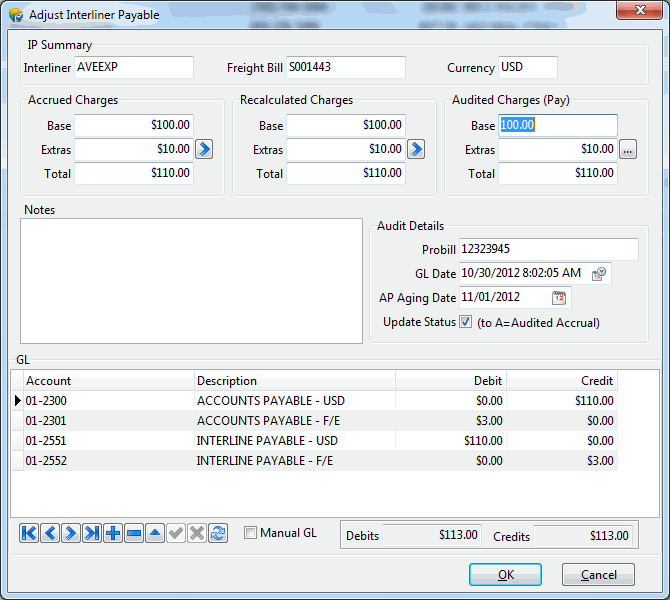Viewport: 670px width, 600px height.
Task: Copy accrued charges using blue arrow
Action: [x=204, y=149]
